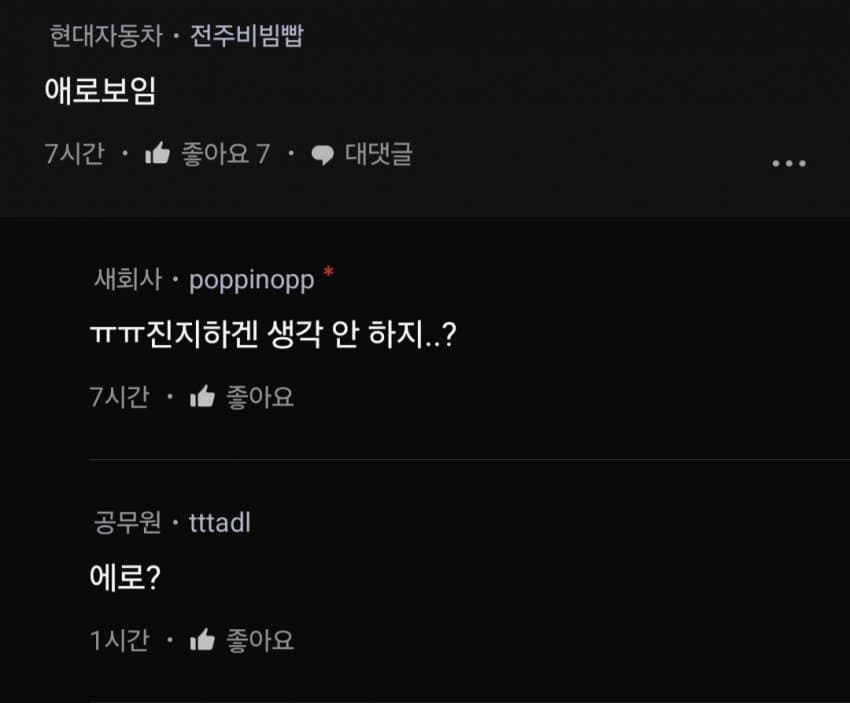850x703 pixels.
Task: Select the 대댓글 reply label
Action: 379,153
